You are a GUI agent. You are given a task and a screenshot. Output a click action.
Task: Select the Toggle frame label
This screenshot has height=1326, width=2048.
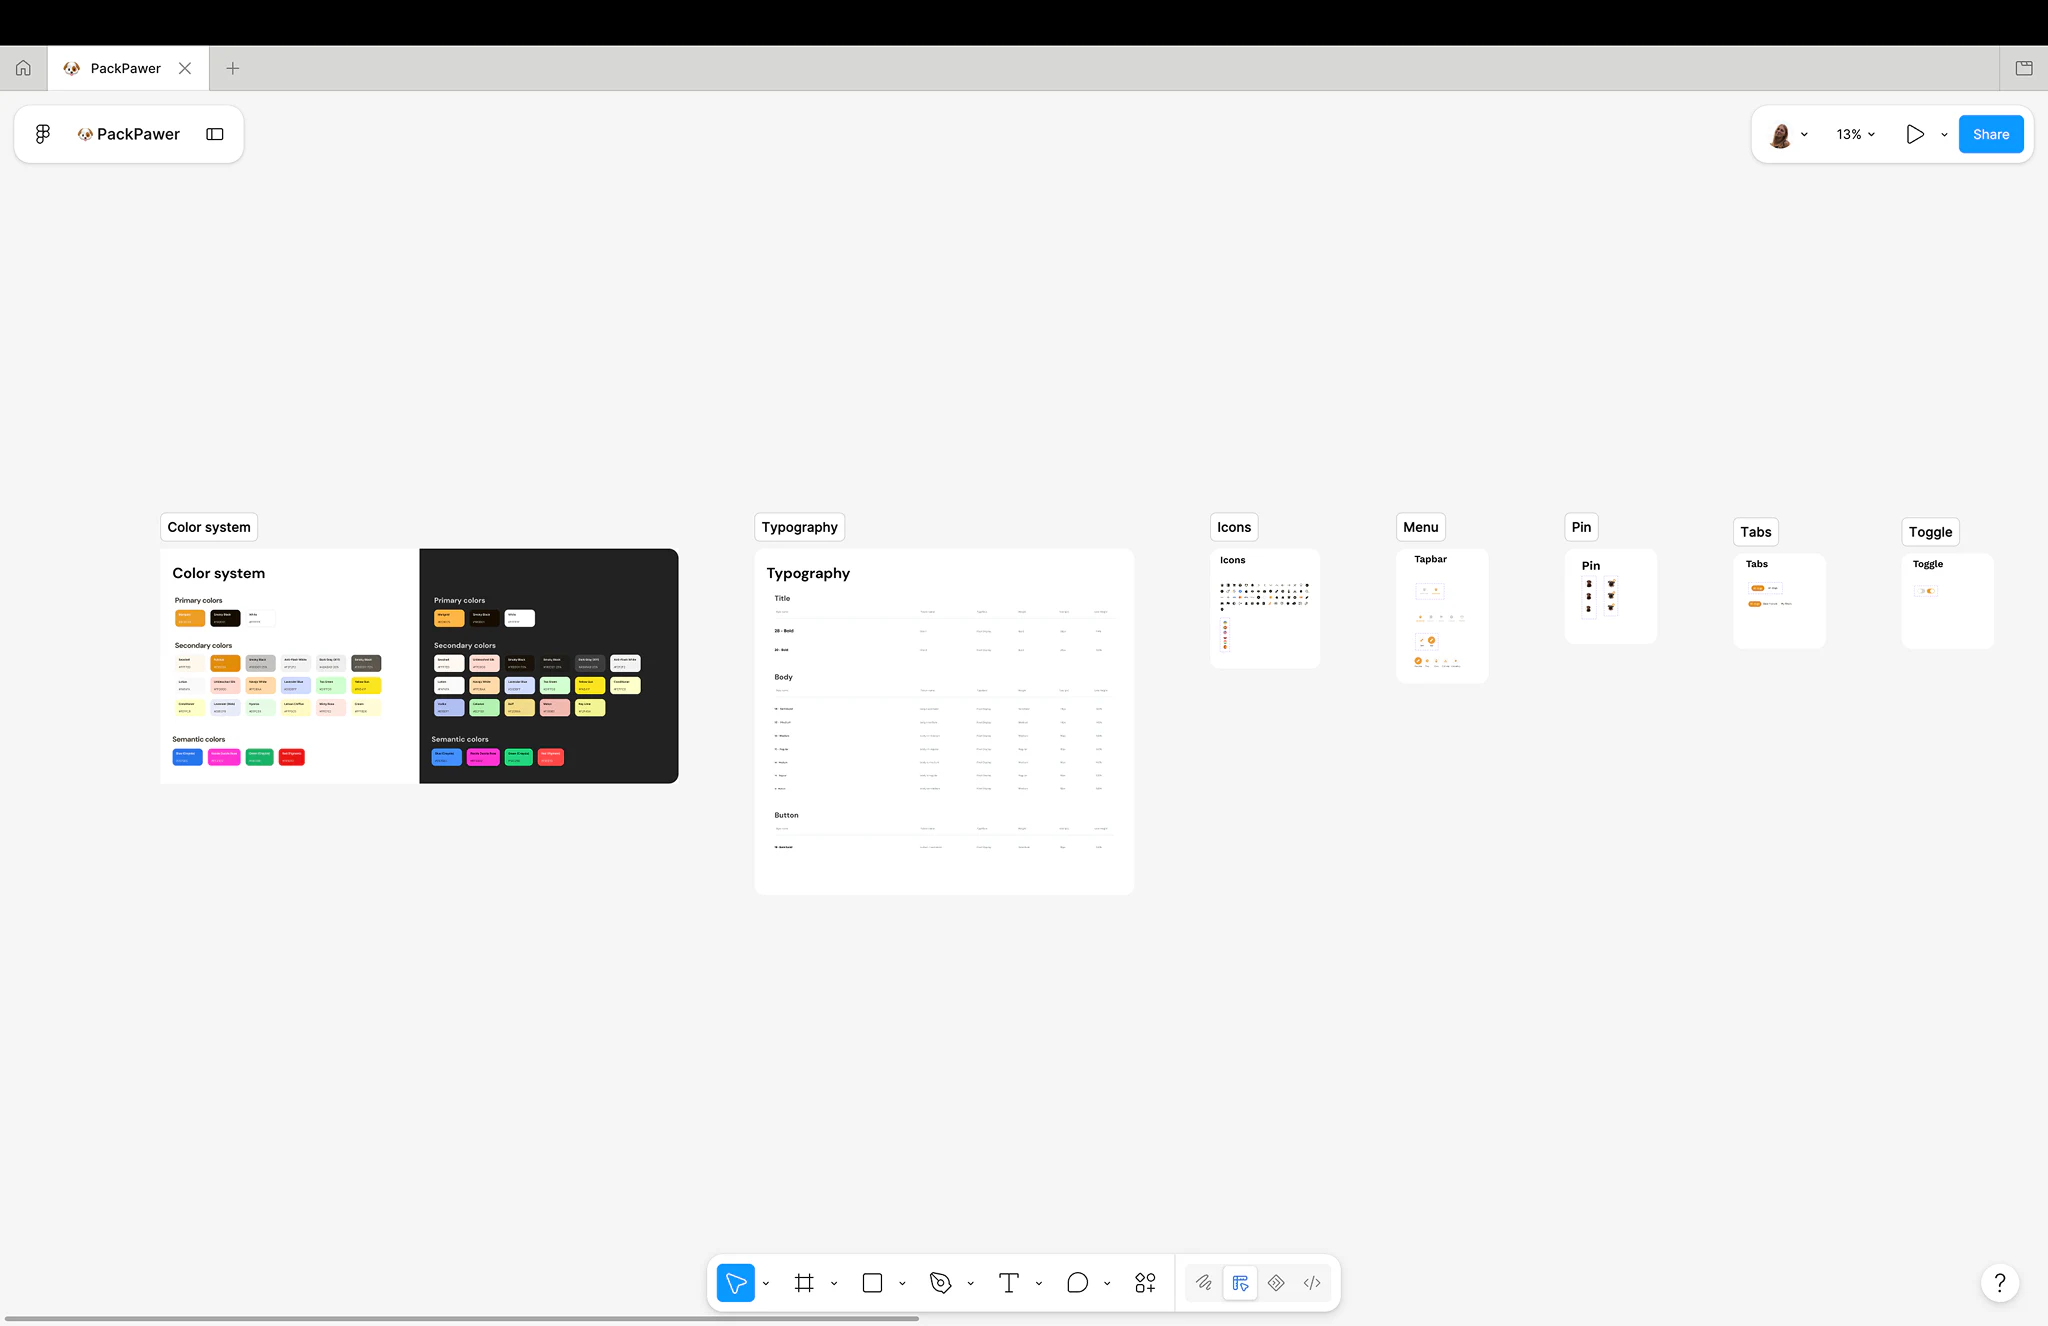coord(1930,532)
